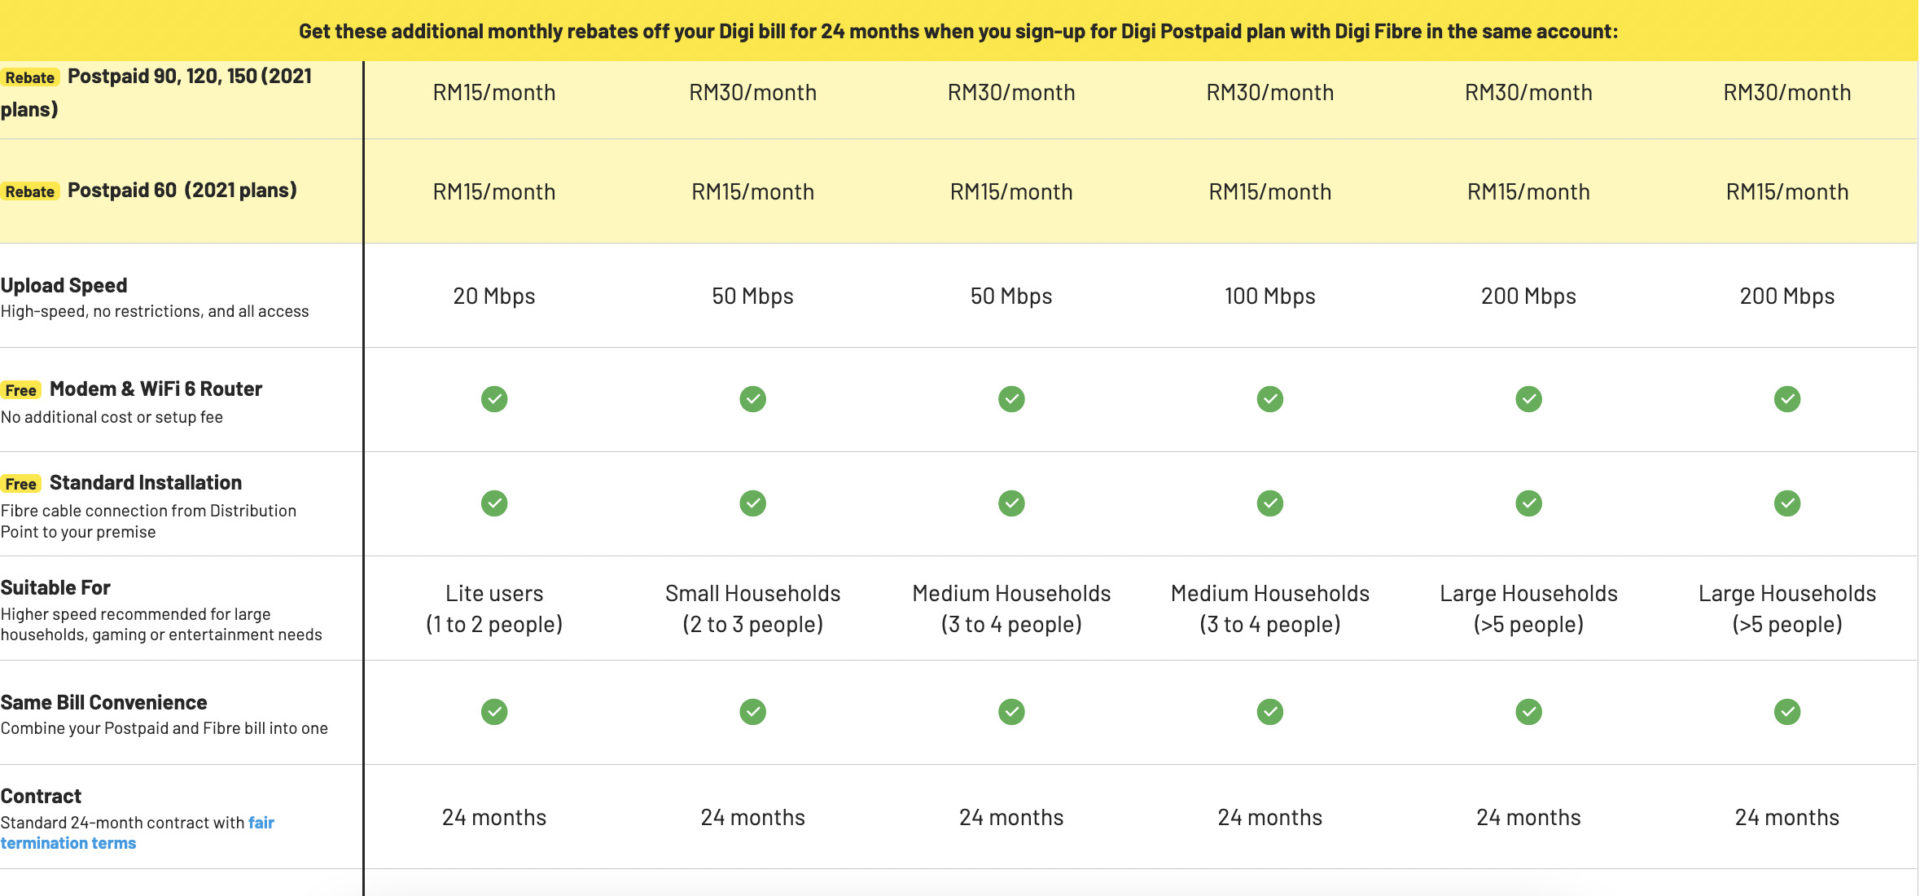Viewport: 1920px width, 896px height.
Task: Click the Rebate badge beside Postpaid 60
Action: 30,192
